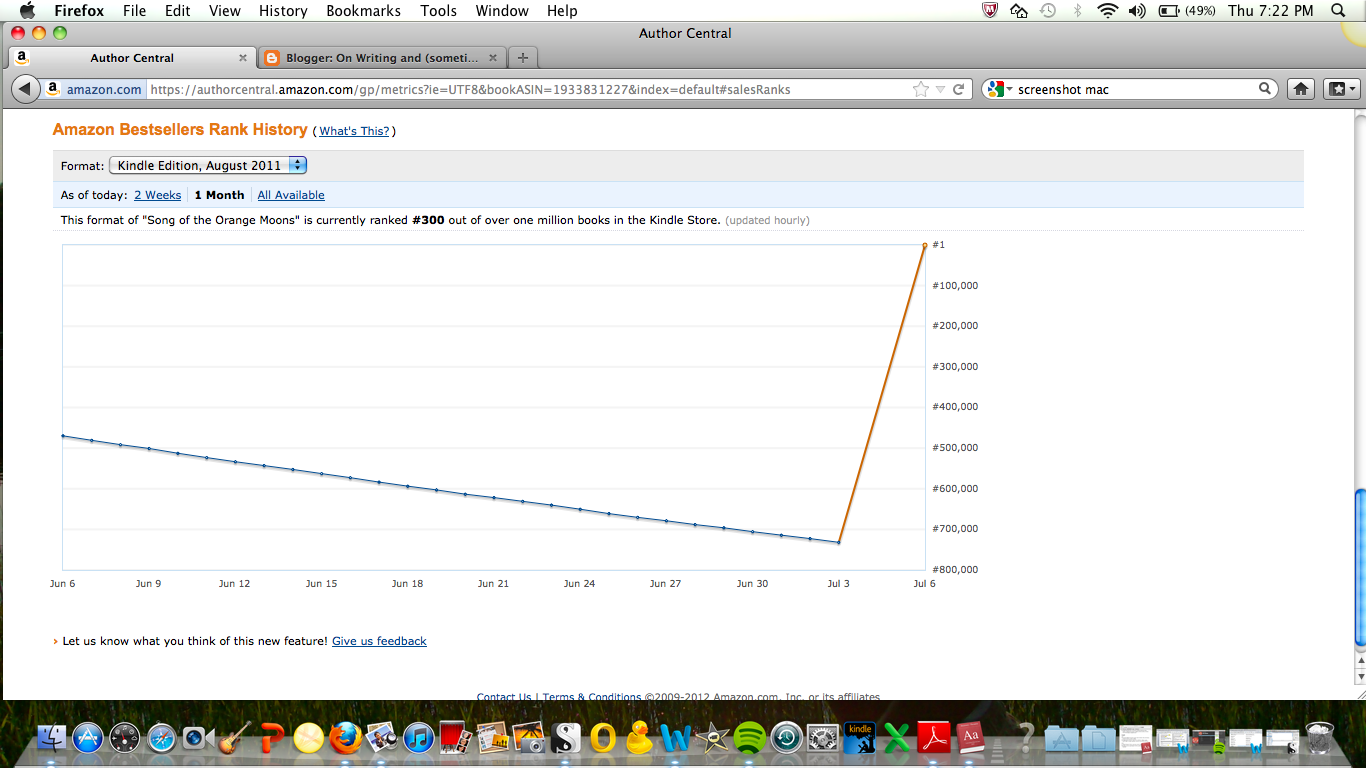Open Firefox home page via house button
The width and height of the screenshot is (1366, 768).
1300,89
